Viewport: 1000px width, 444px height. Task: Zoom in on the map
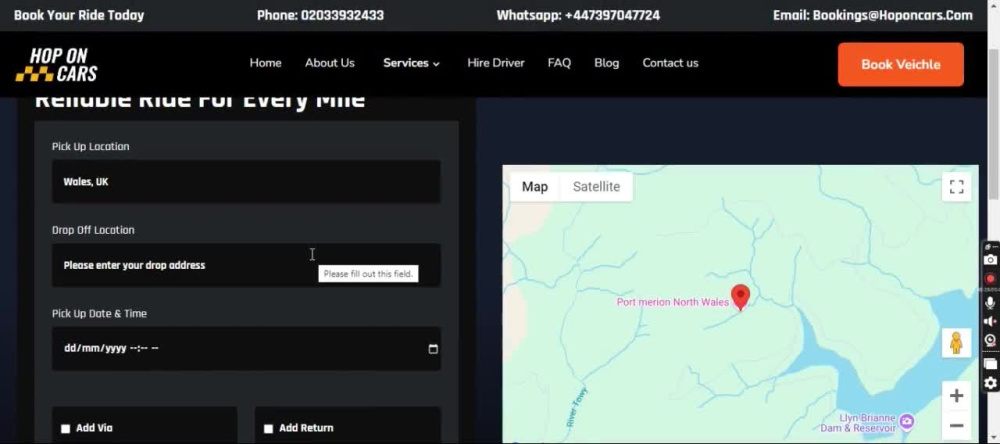pos(956,396)
